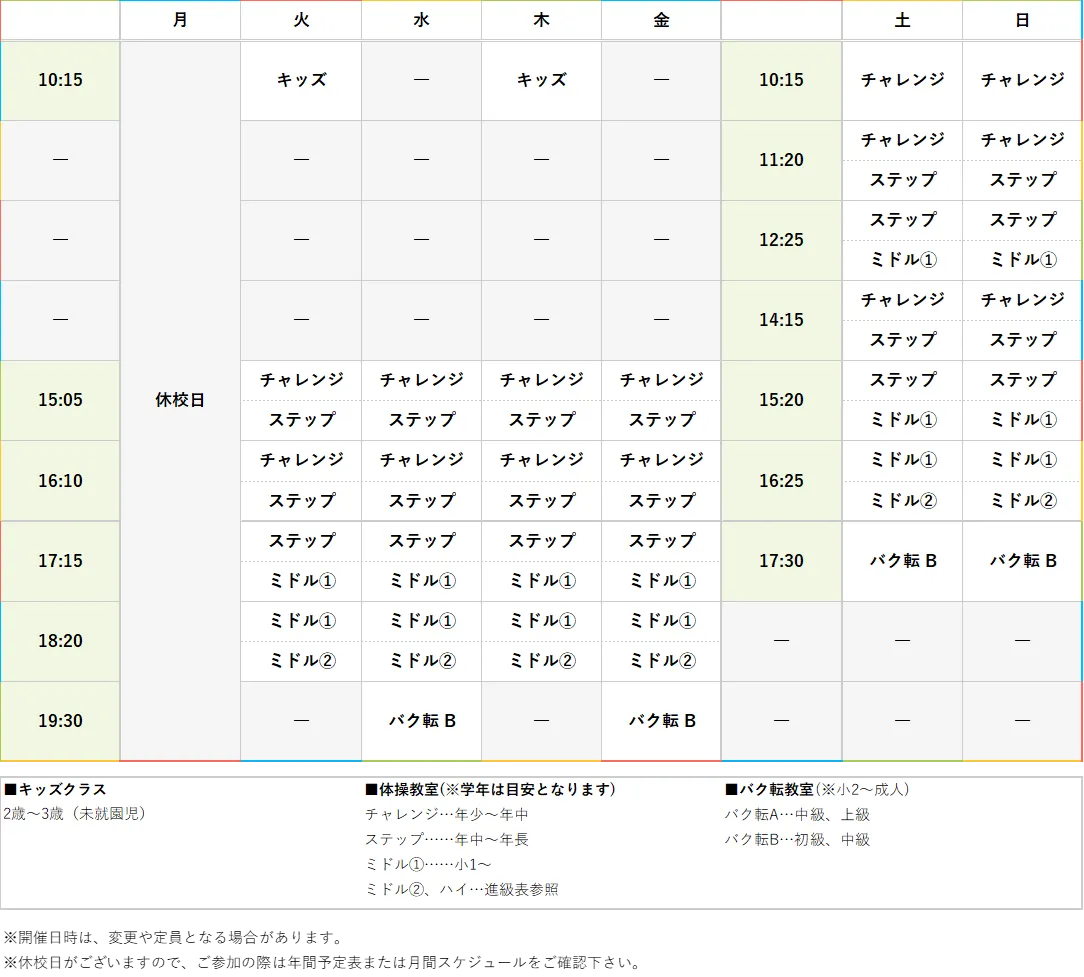Click Friday's バク転 B class at 19:30
The height and width of the screenshot is (977, 1084).
[661, 720]
